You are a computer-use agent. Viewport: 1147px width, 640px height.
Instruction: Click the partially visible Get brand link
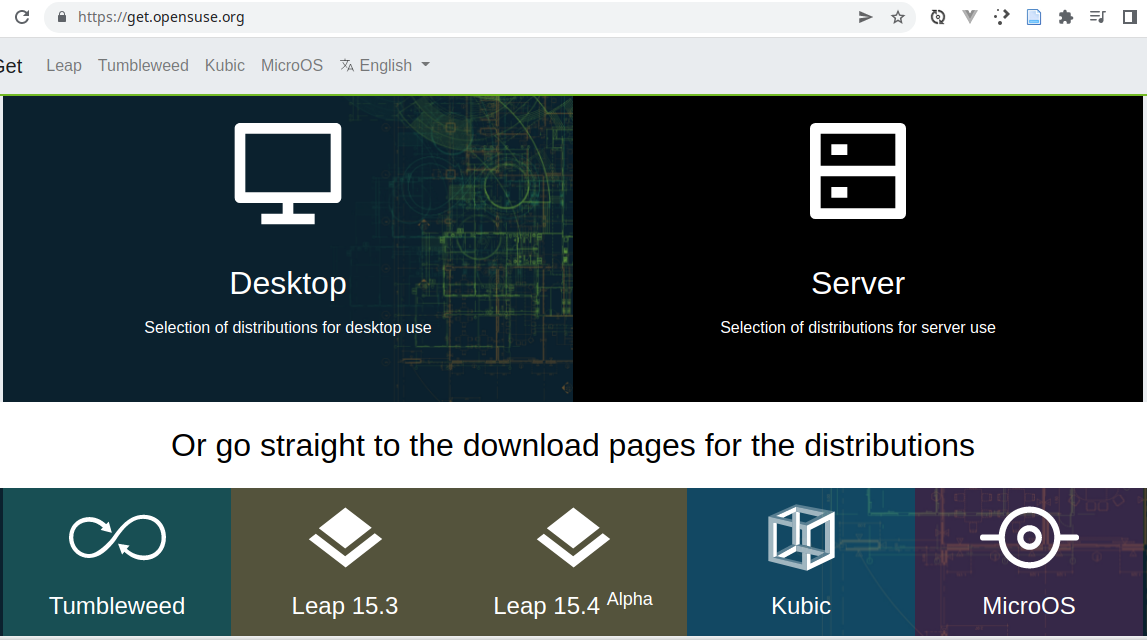click(11, 66)
